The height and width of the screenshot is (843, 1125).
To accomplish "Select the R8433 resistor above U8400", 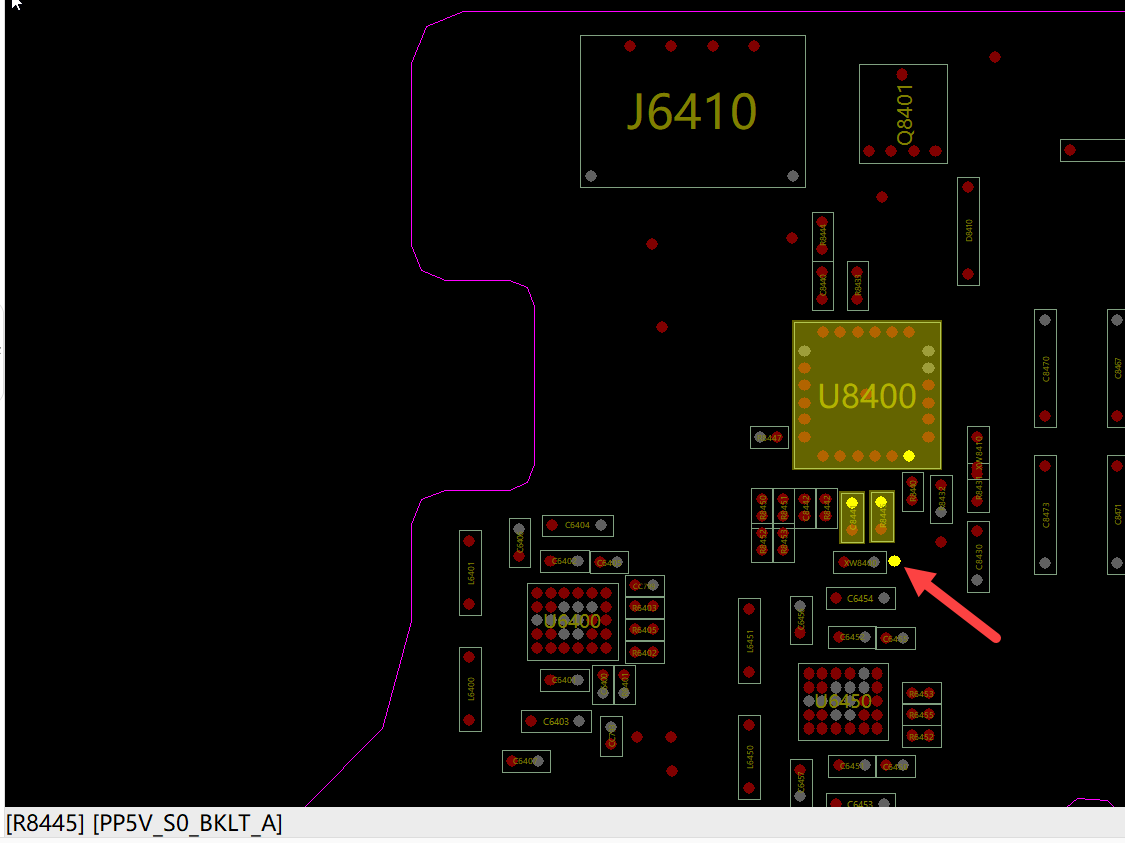I will (857, 286).
